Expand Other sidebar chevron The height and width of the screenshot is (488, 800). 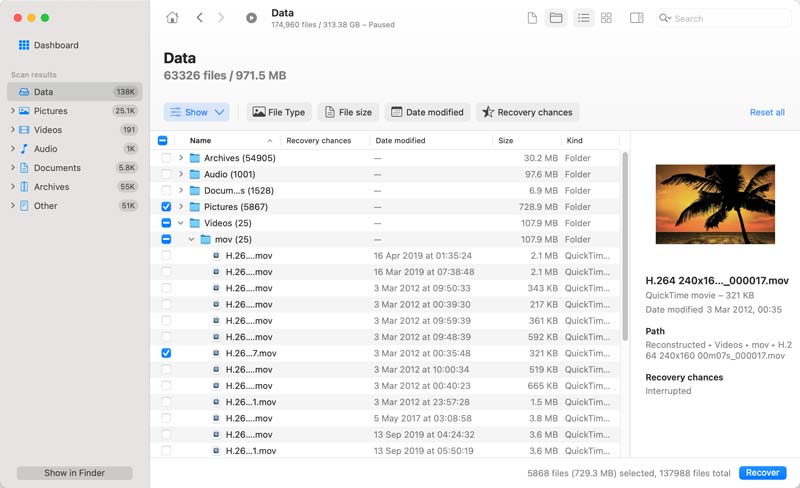tap(12, 206)
